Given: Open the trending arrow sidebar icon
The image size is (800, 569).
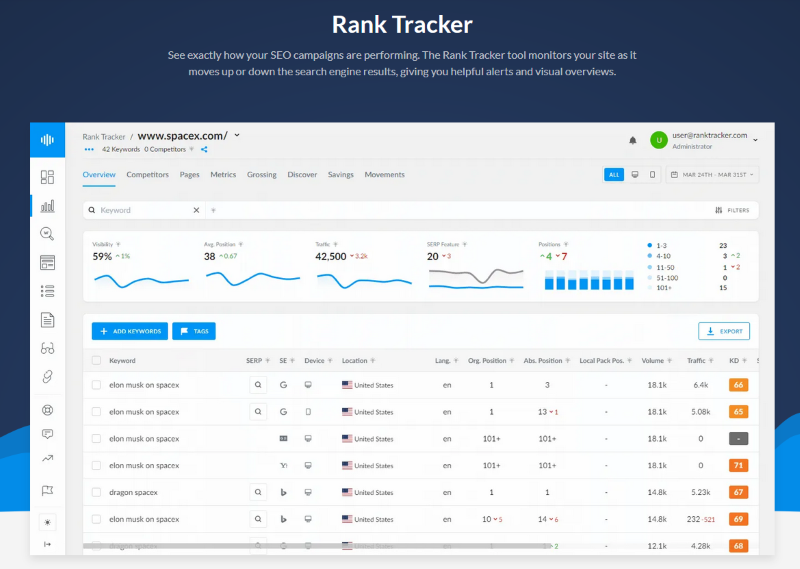Looking at the screenshot, I should 47,458.
